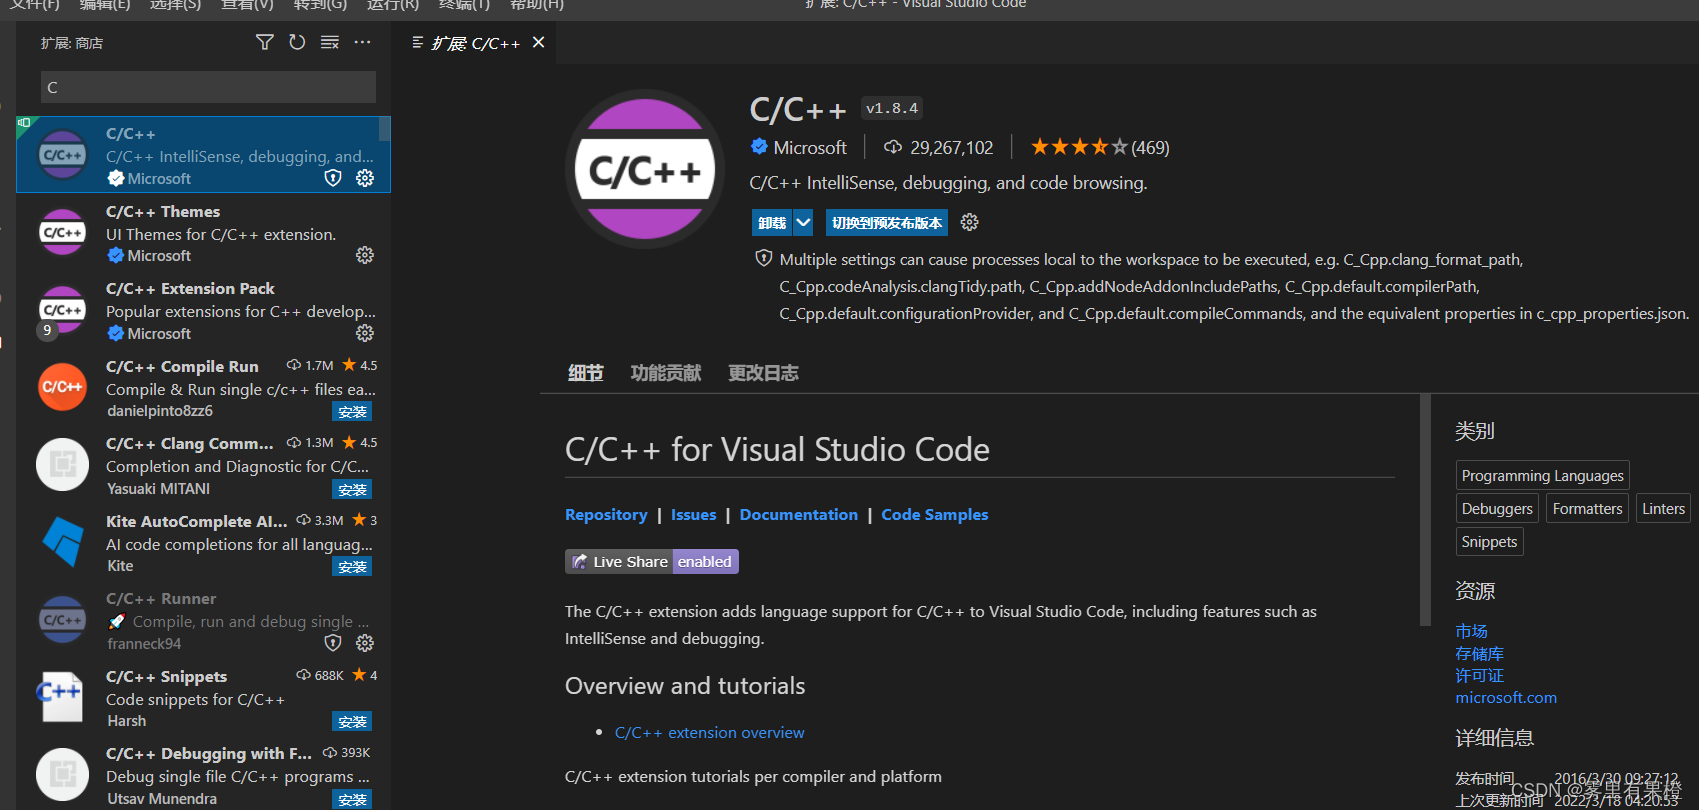Open the extensions view more actions menu
Viewport: 1699px width, 810px height.
(x=362, y=42)
